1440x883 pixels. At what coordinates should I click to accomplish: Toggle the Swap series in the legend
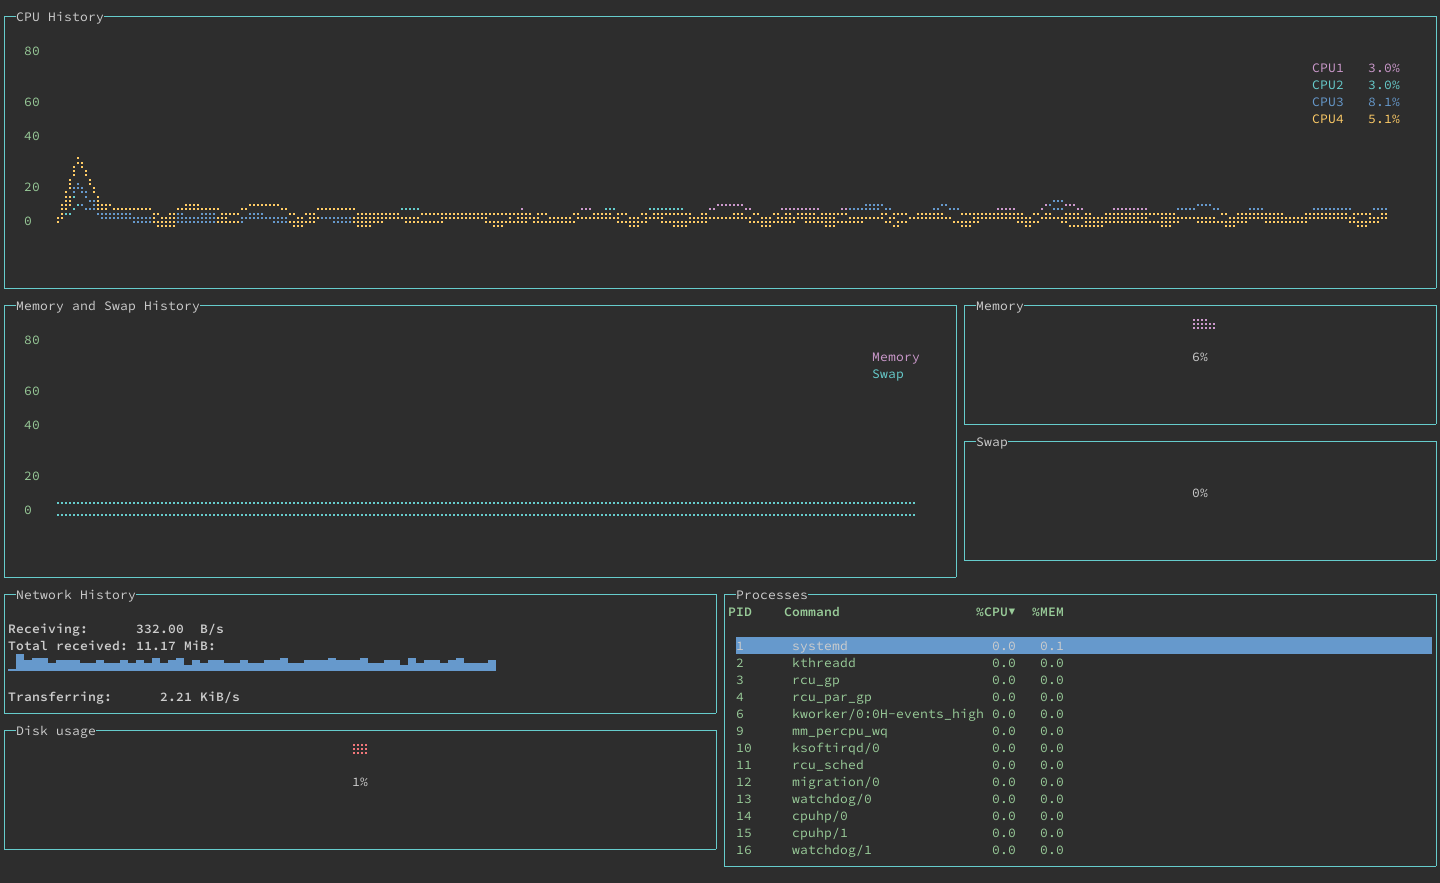[x=887, y=373]
